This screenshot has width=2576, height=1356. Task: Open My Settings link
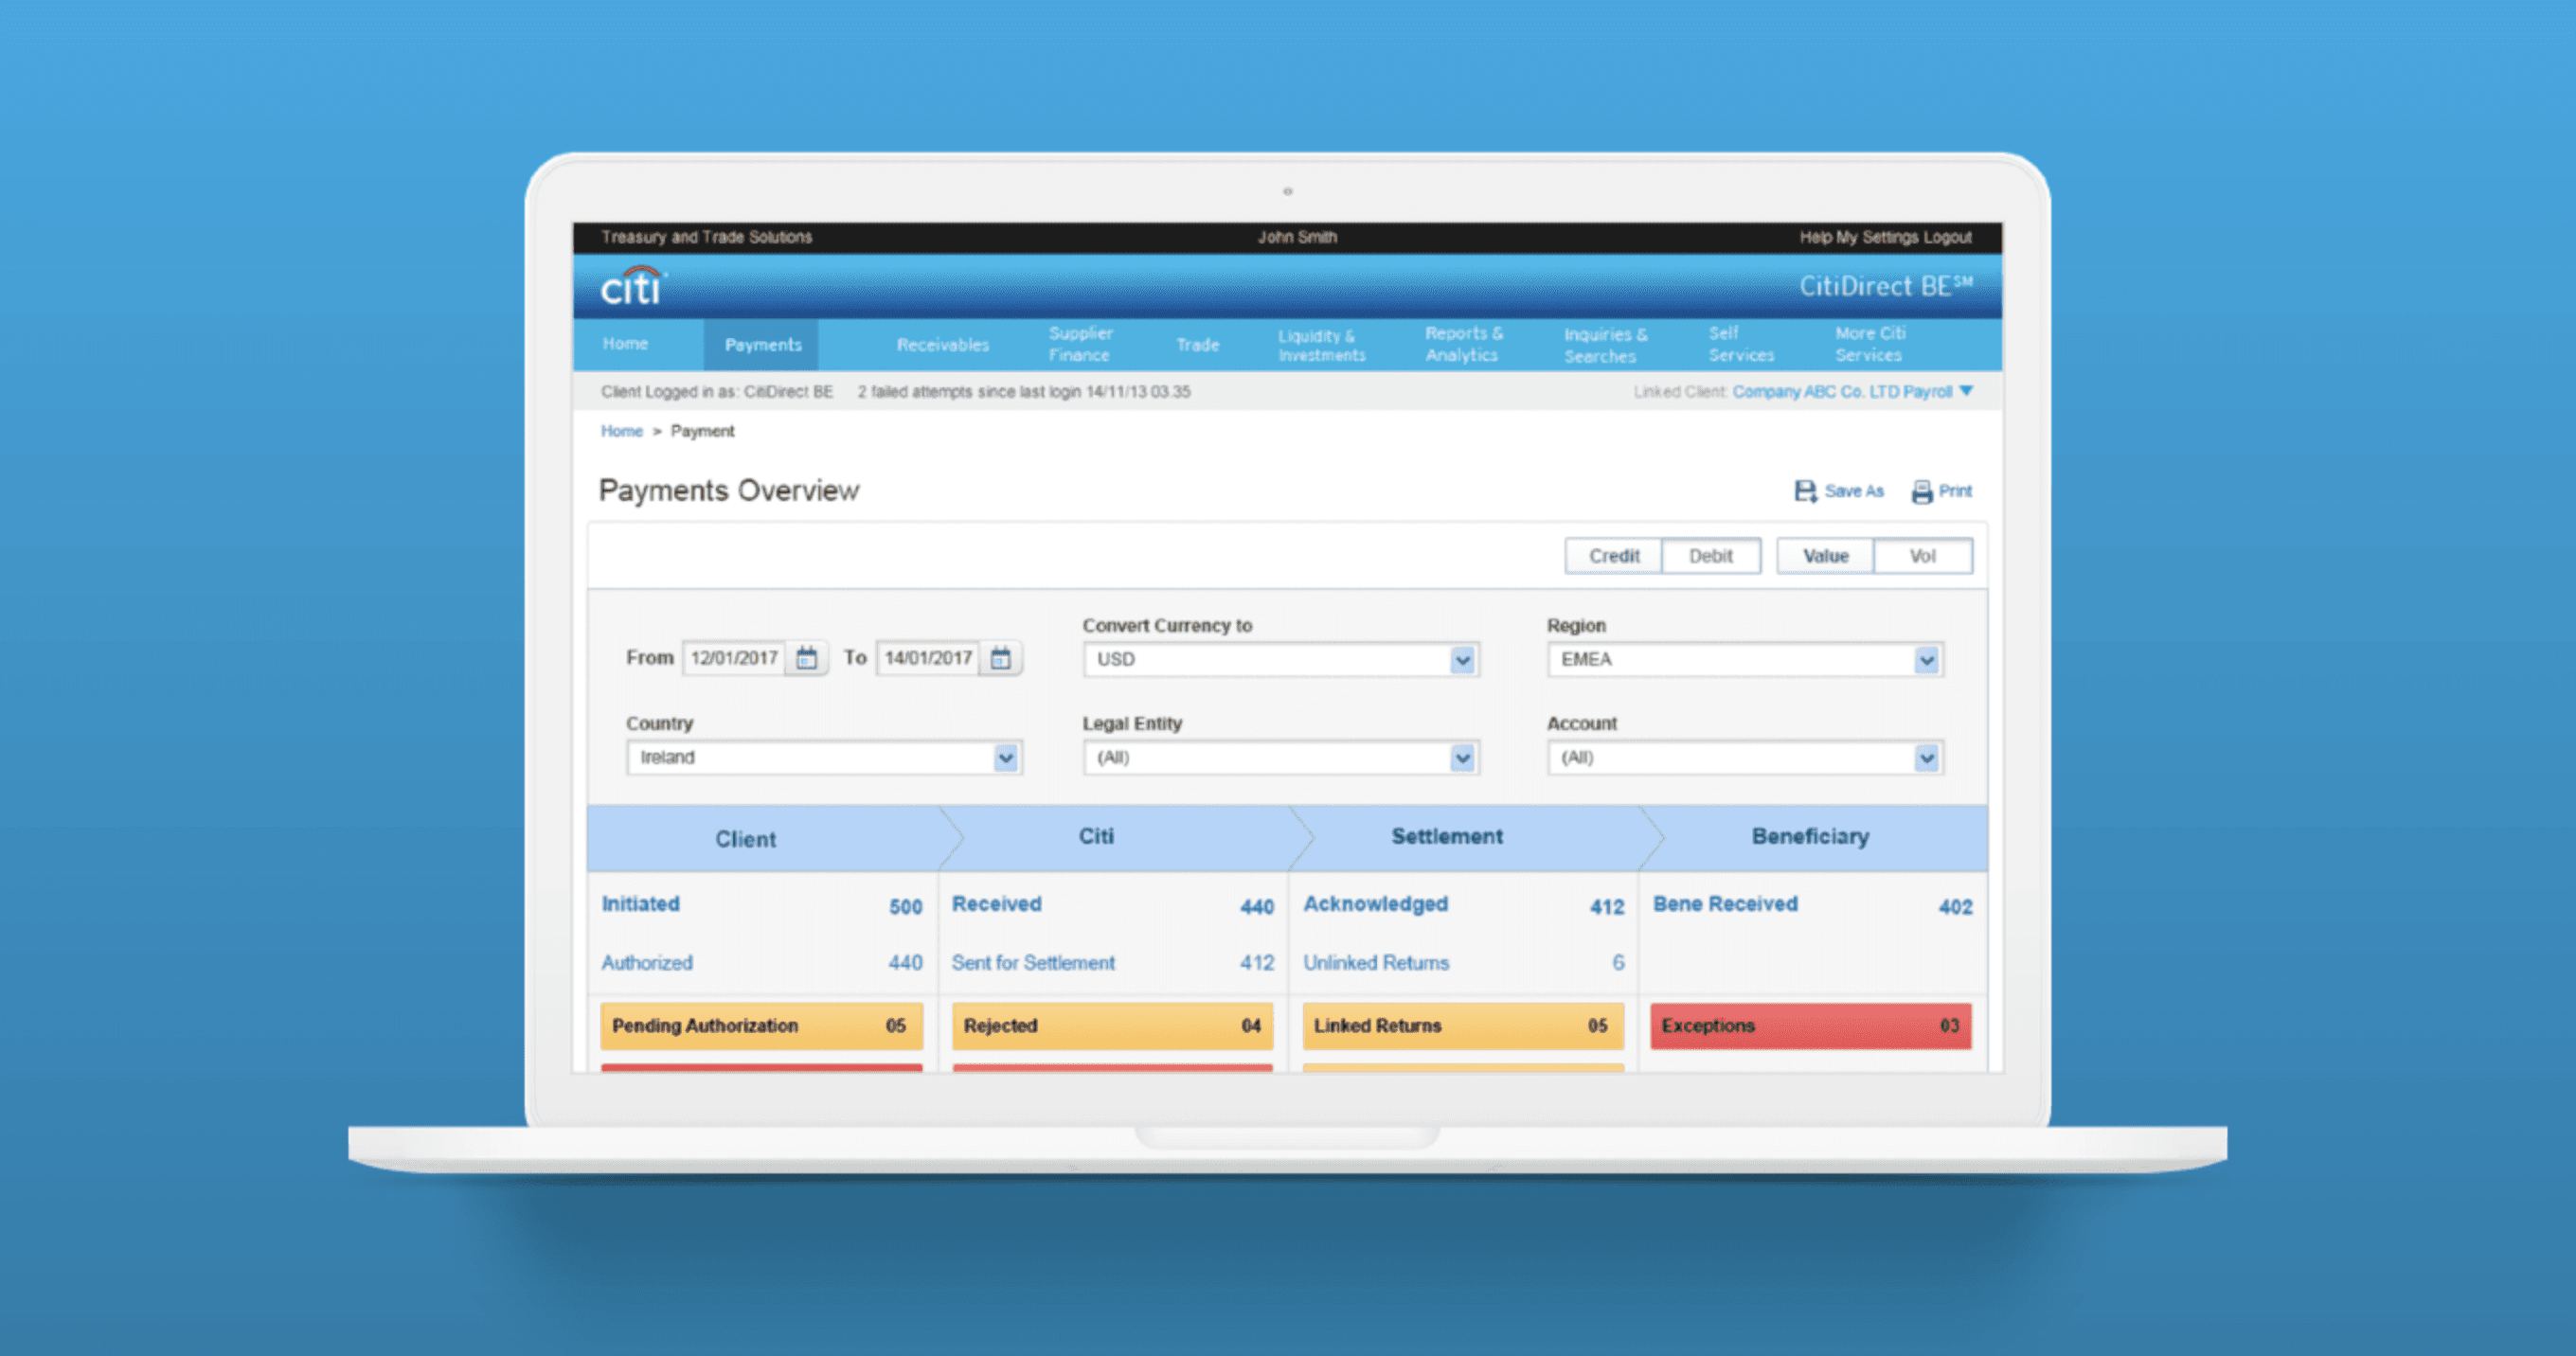click(x=1877, y=237)
